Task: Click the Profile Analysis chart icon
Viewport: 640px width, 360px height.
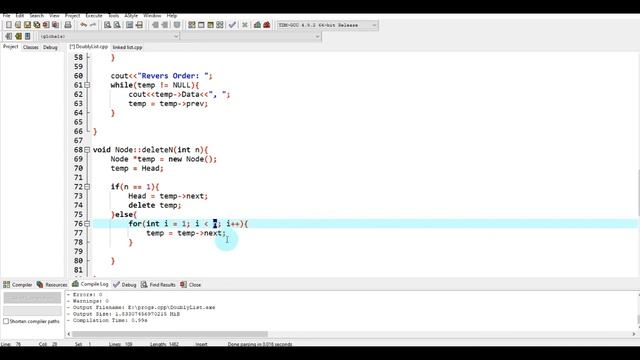Action: pos(257,25)
